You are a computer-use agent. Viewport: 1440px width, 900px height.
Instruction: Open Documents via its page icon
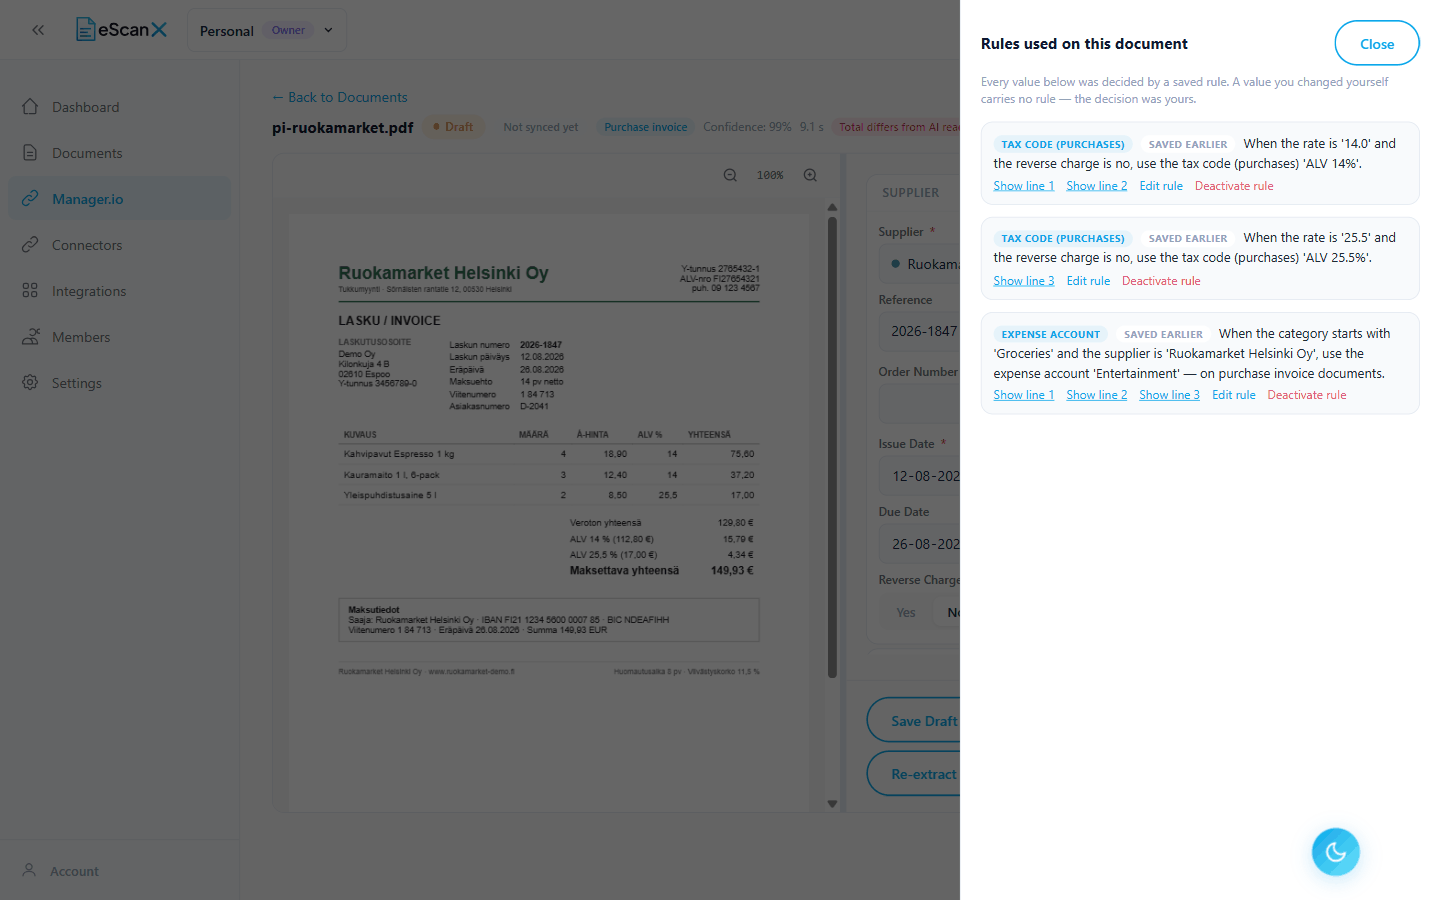(x=30, y=153)
